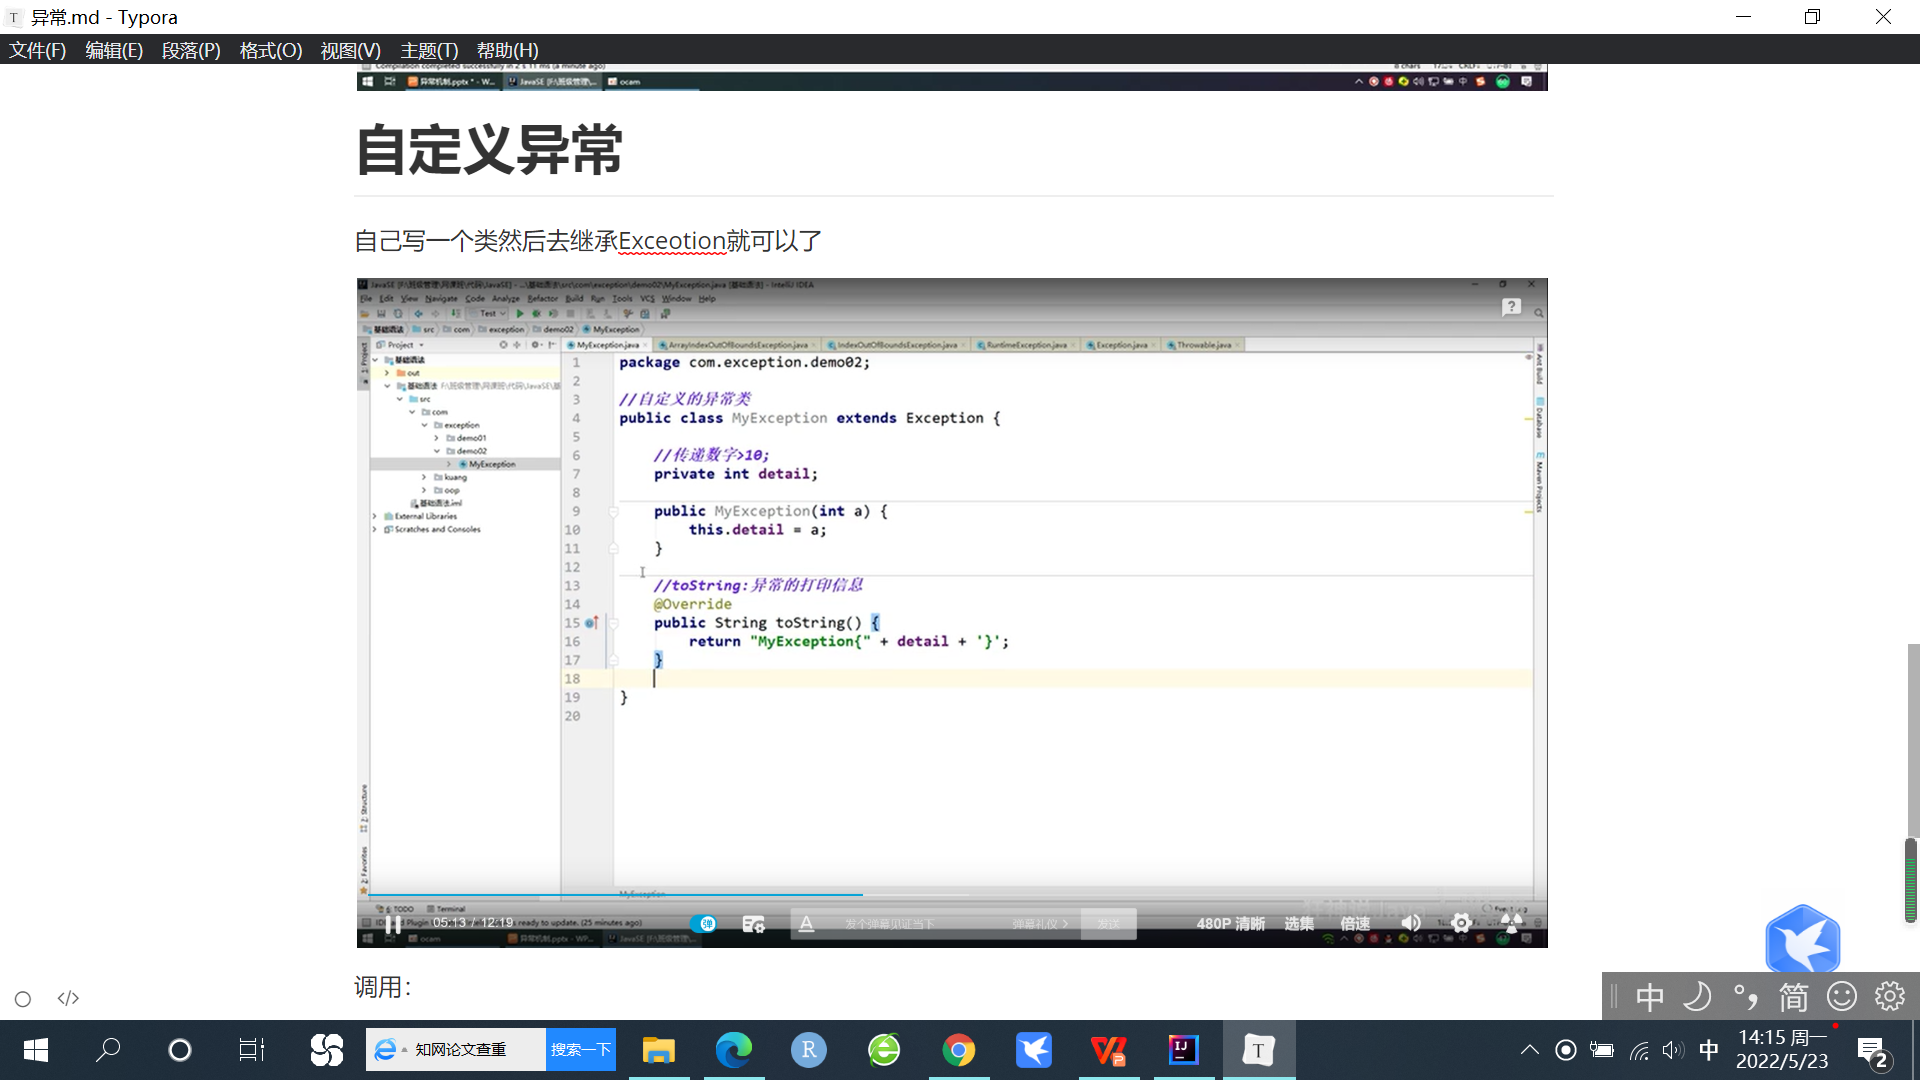The height and width of the screenshot is (1080, 1920).
Task: Expand hidden system tray icons
Action: pos(1529,1049)
